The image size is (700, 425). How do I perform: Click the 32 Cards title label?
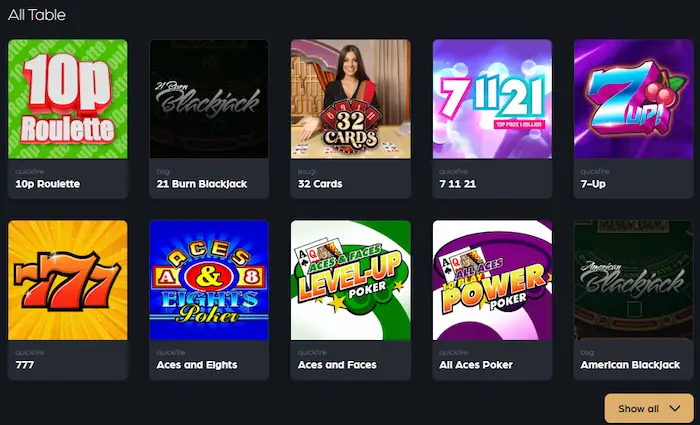click(320, 184)
